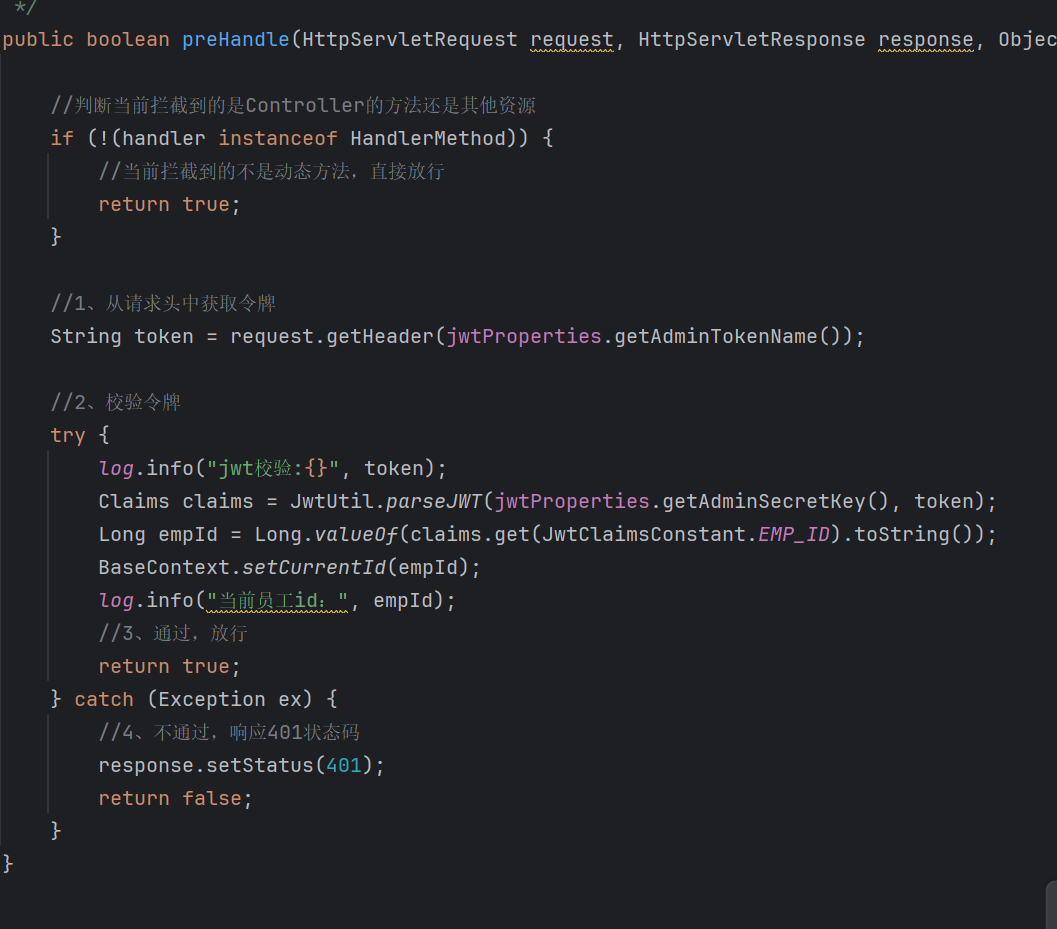Click the BaseContext class name

point(164,568)
